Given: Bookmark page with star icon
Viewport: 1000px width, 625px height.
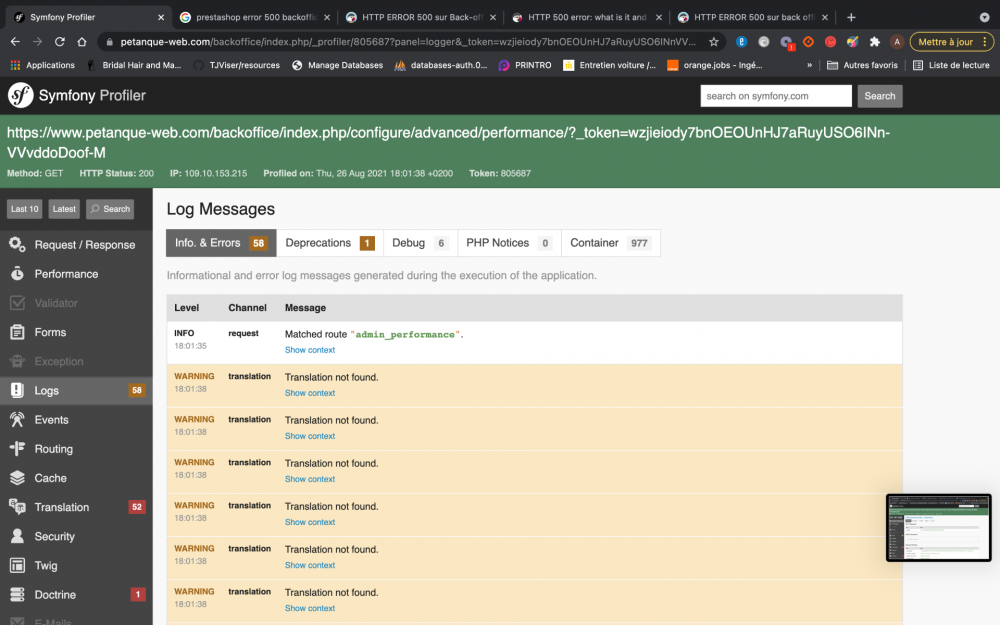Looking at the screenshot, I should tap(714, 42).
